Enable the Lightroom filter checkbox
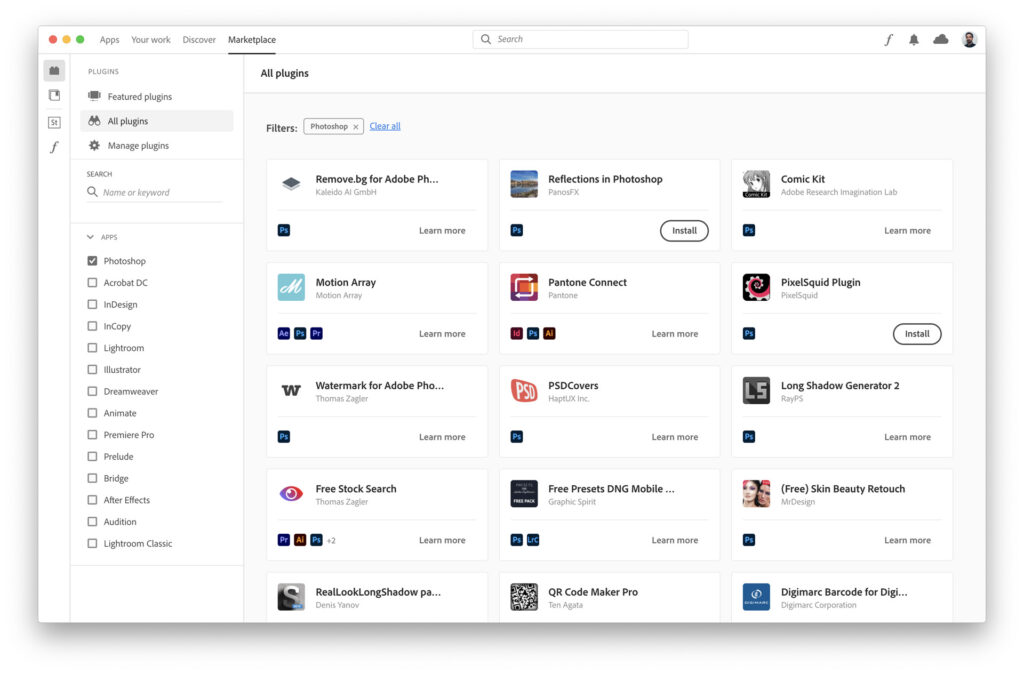Screen dimensions: 1024x673 (x=92, y=348)
